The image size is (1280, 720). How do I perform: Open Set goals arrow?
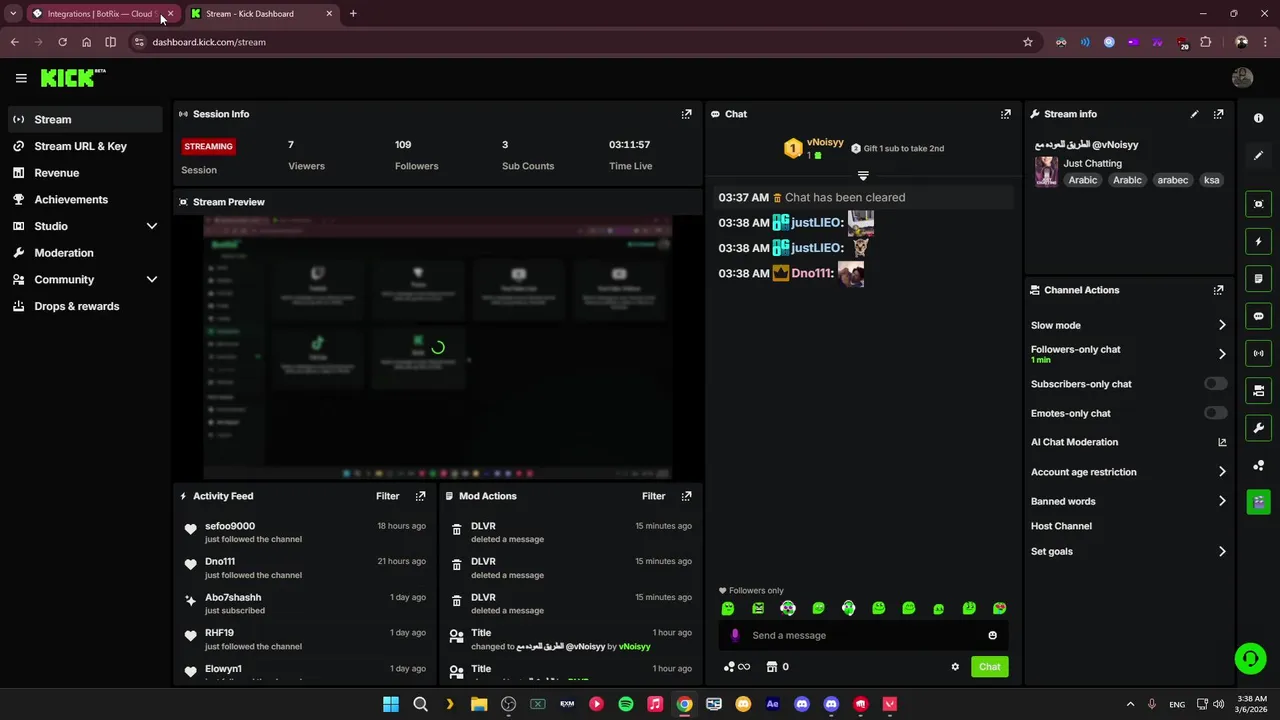pos(1222,551)
